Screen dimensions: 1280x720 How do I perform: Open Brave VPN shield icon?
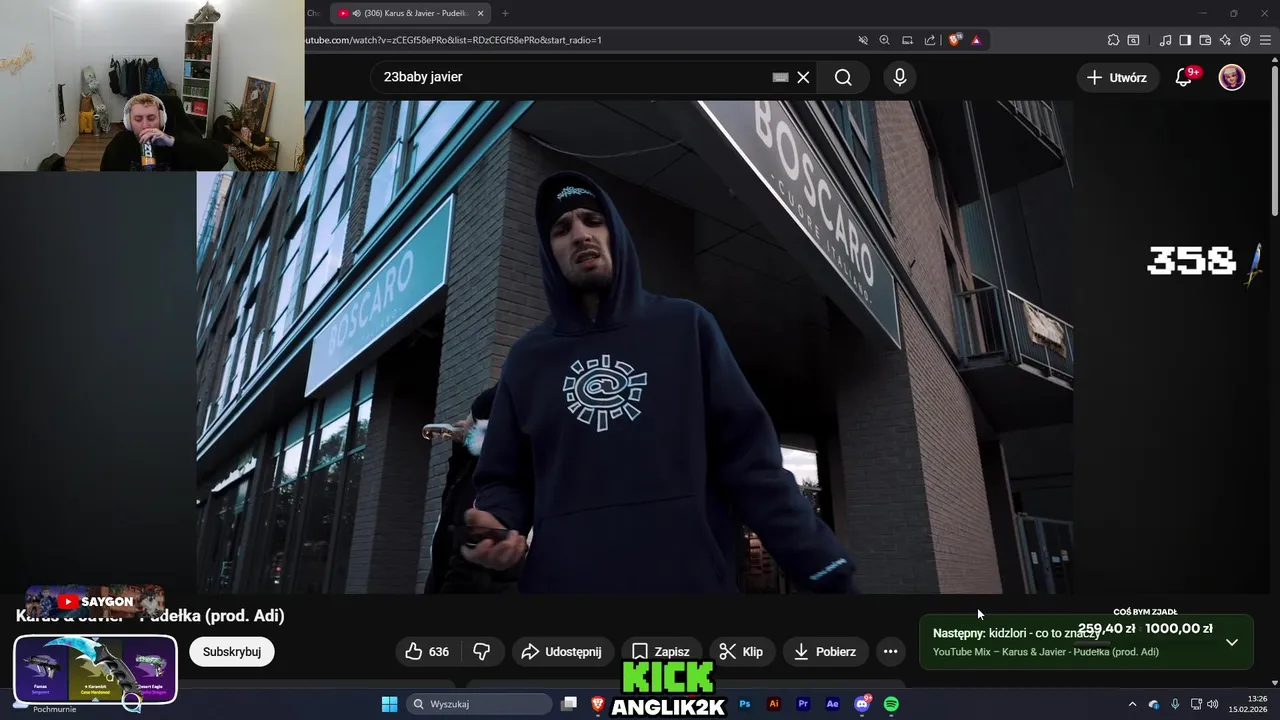point(1245,40)
